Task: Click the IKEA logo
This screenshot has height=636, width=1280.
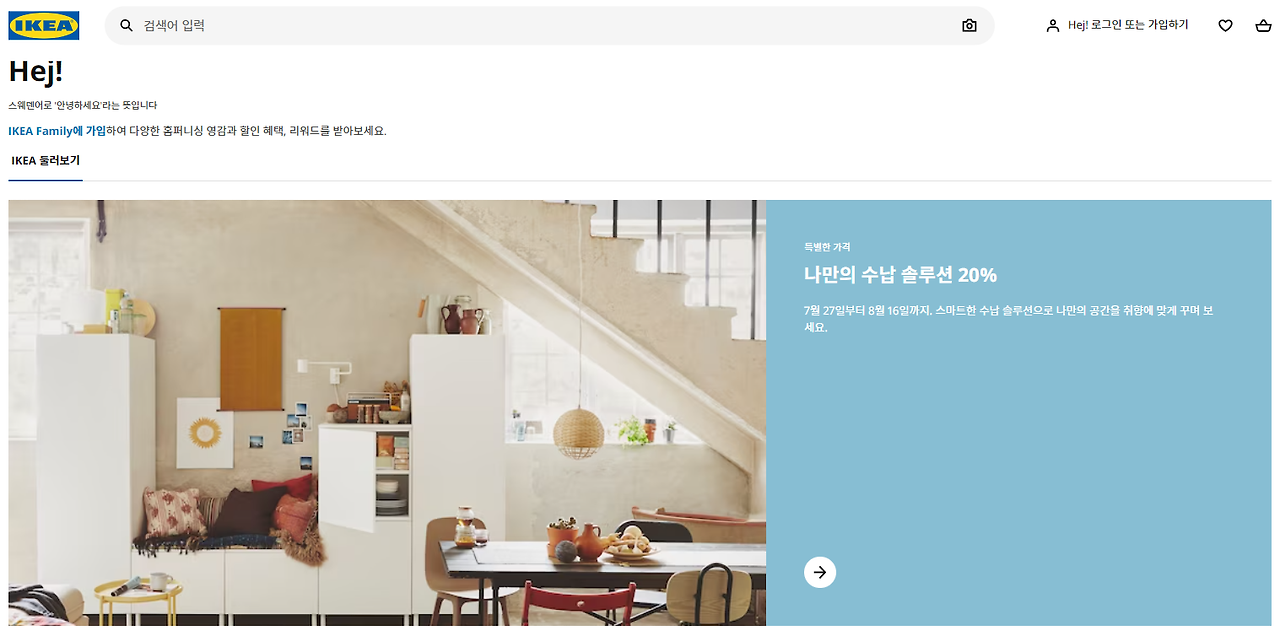Action: [44, 26]
